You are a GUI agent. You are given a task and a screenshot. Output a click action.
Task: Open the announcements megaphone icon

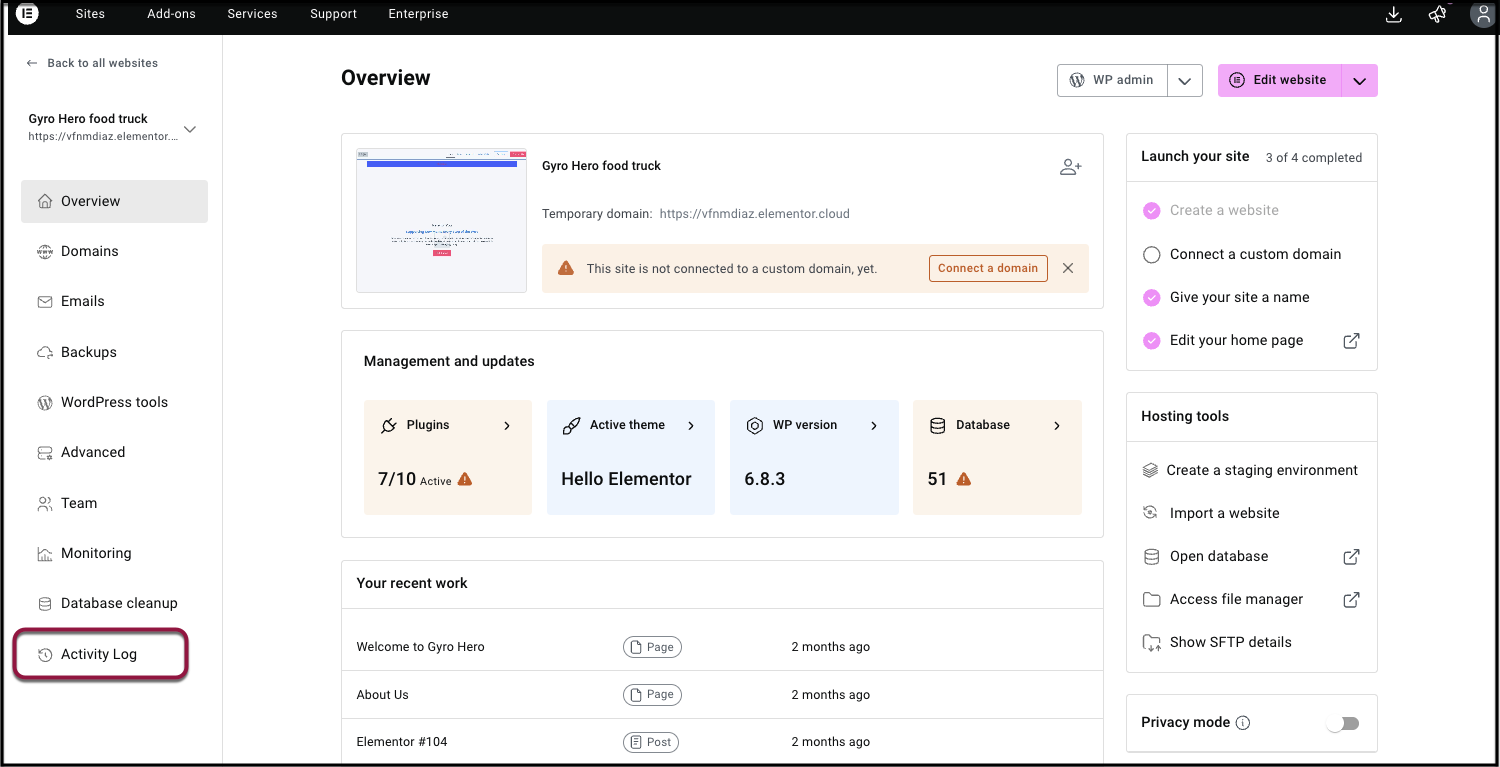tap(1437, 14)
